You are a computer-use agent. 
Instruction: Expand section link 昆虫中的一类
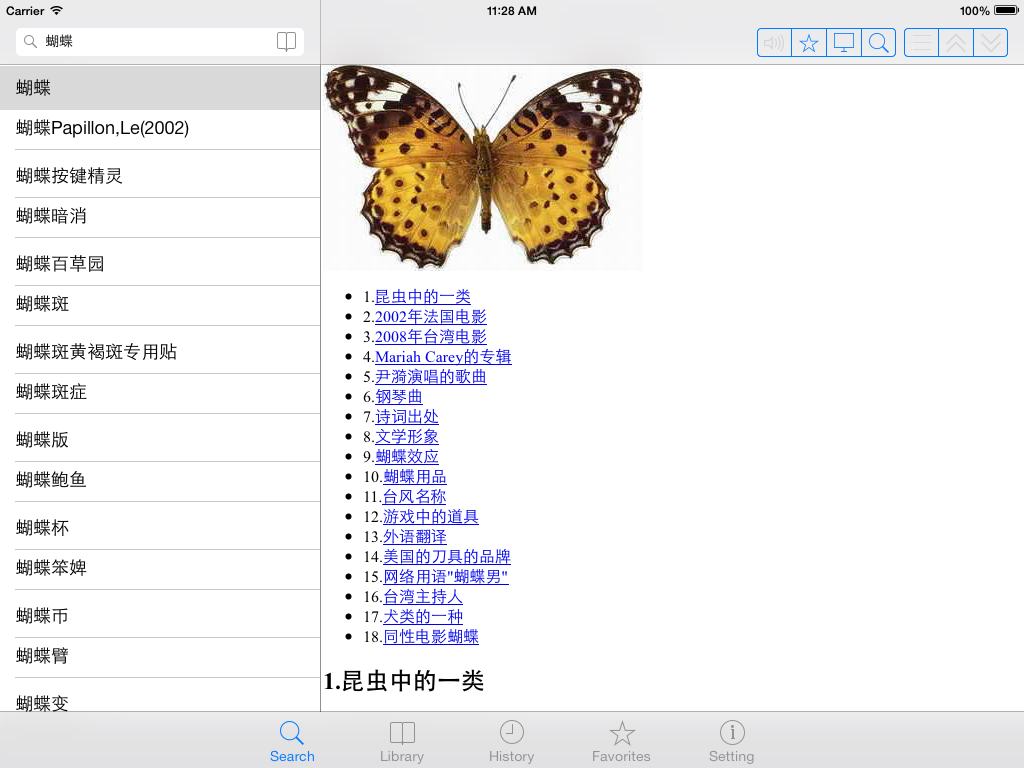pos(424,296)
